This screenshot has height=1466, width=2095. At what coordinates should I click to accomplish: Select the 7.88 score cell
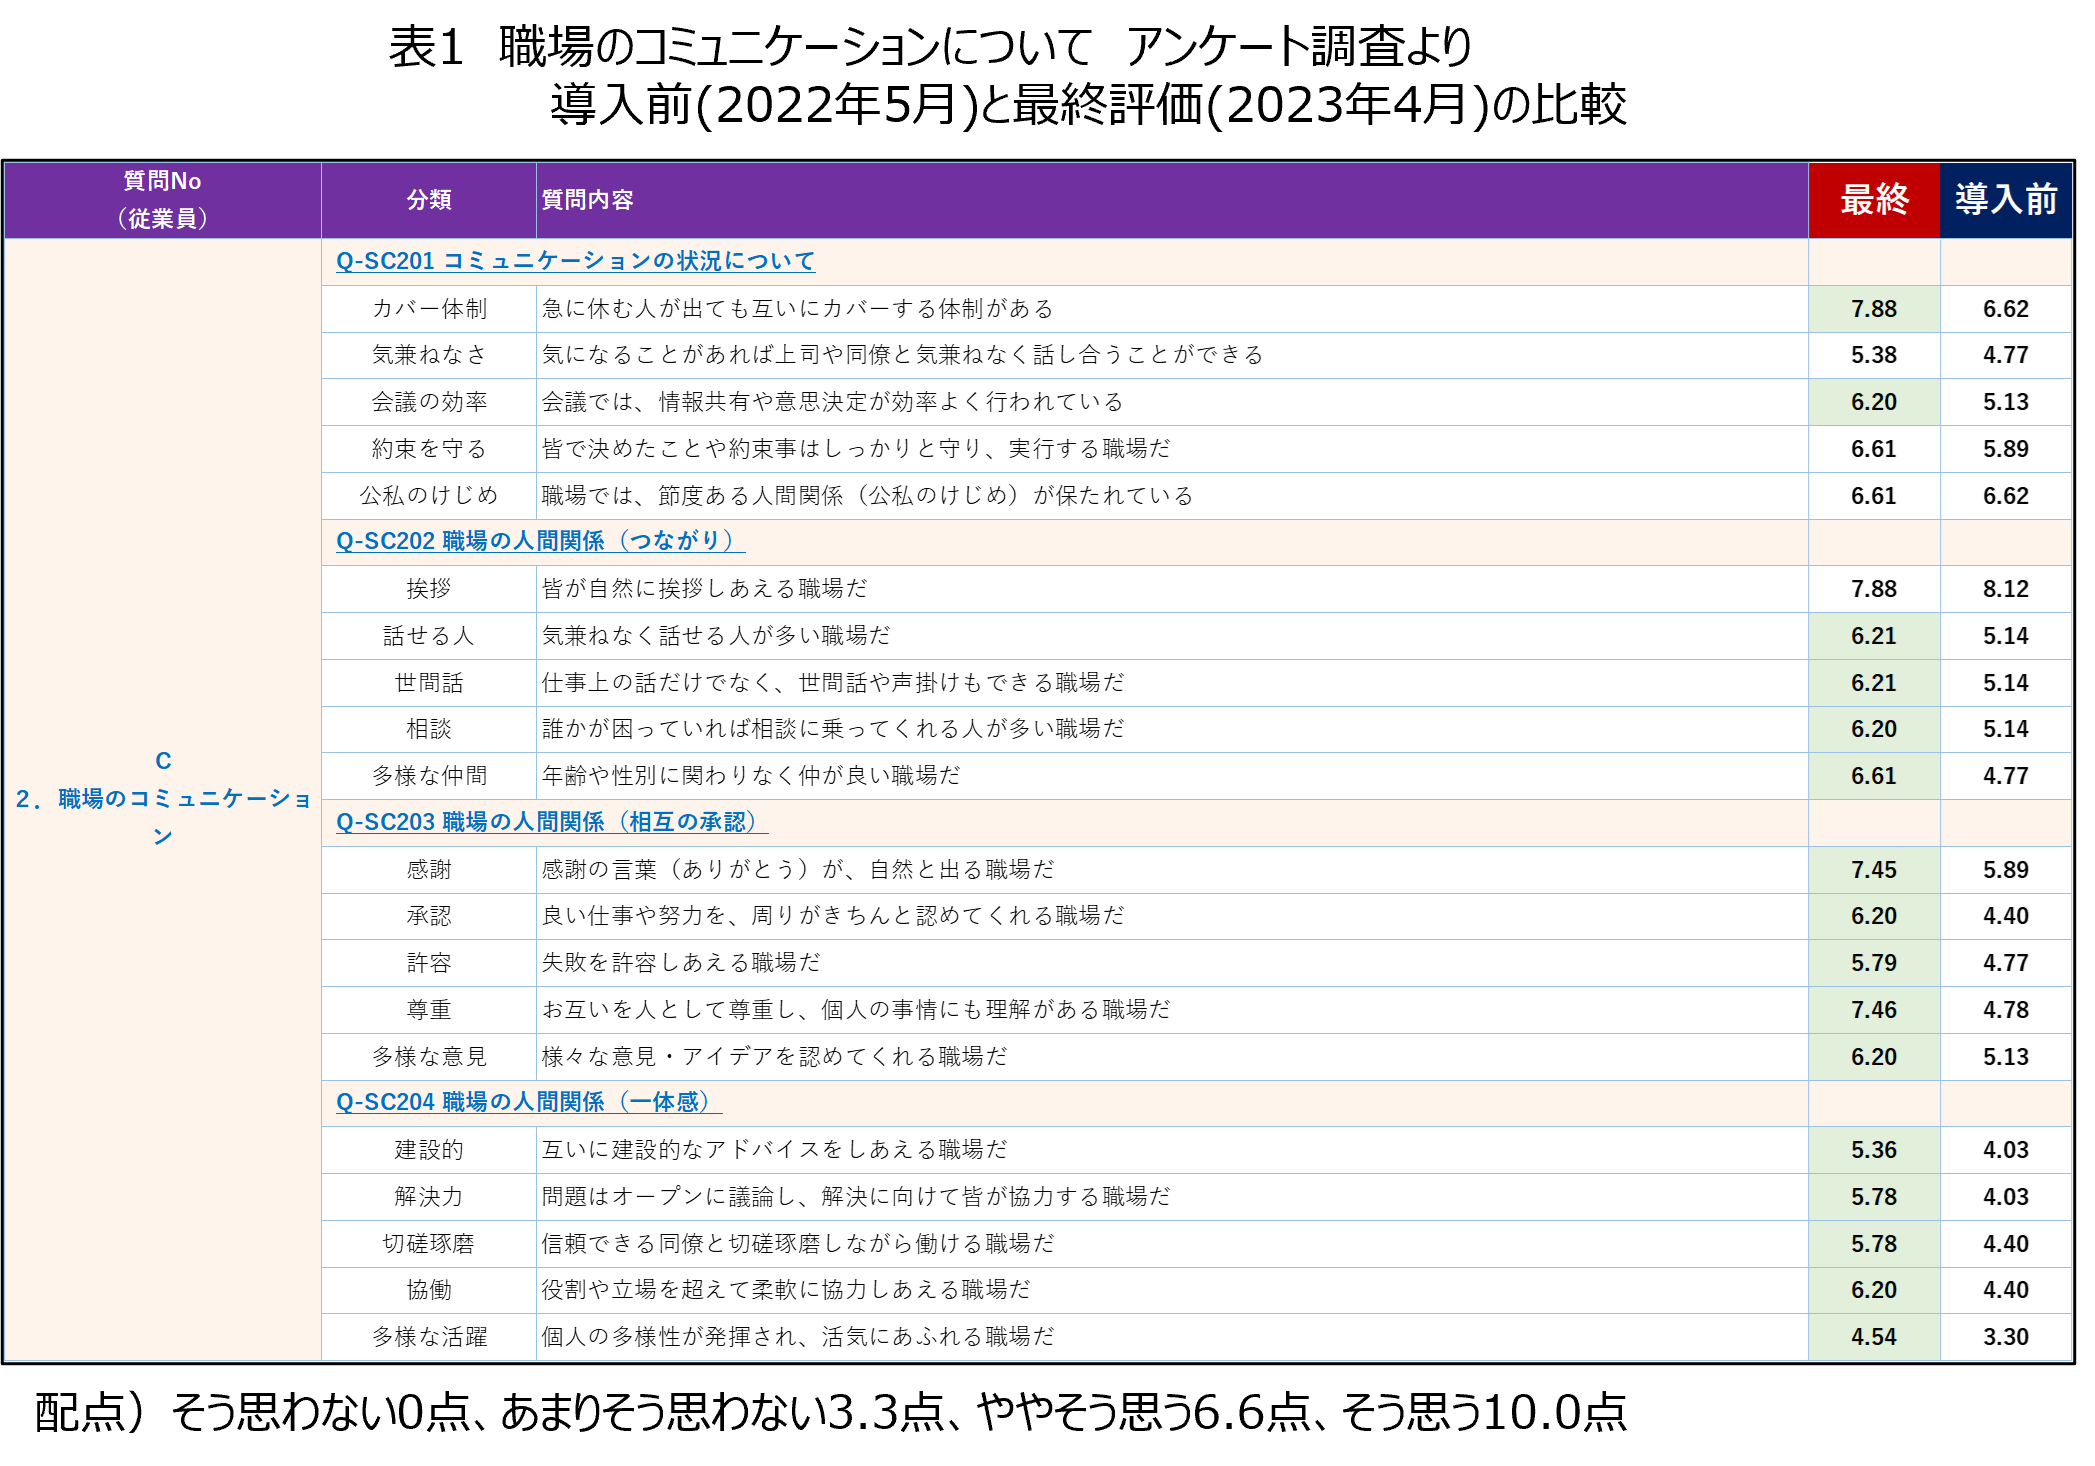[x=1874, y=309]
